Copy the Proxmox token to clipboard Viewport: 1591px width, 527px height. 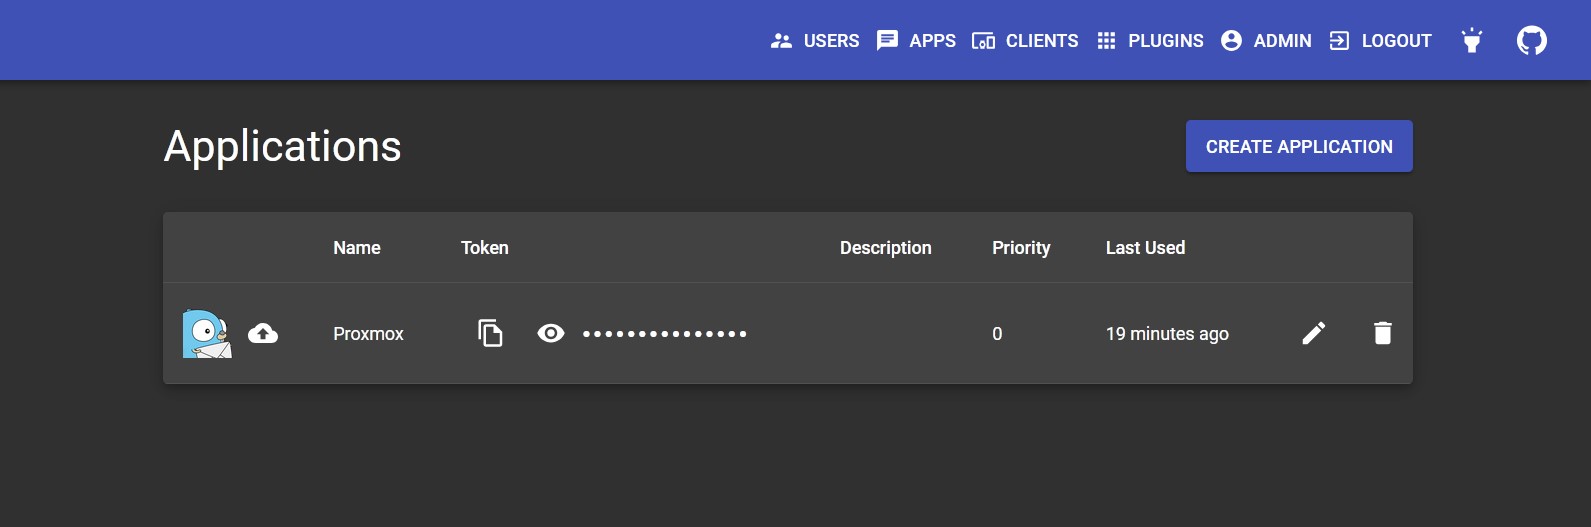[x=490, y=333]
